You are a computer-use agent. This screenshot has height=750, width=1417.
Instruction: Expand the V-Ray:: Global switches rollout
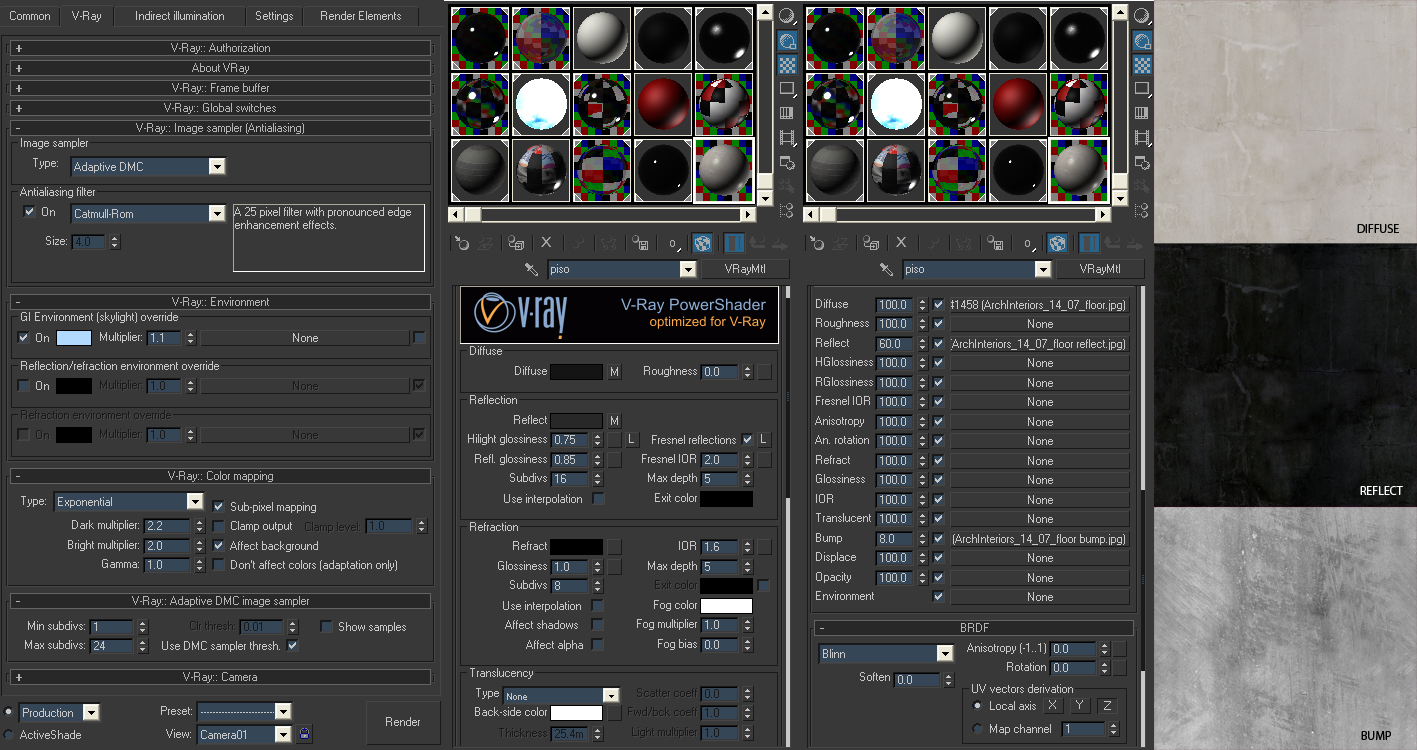tap(220, 108)
